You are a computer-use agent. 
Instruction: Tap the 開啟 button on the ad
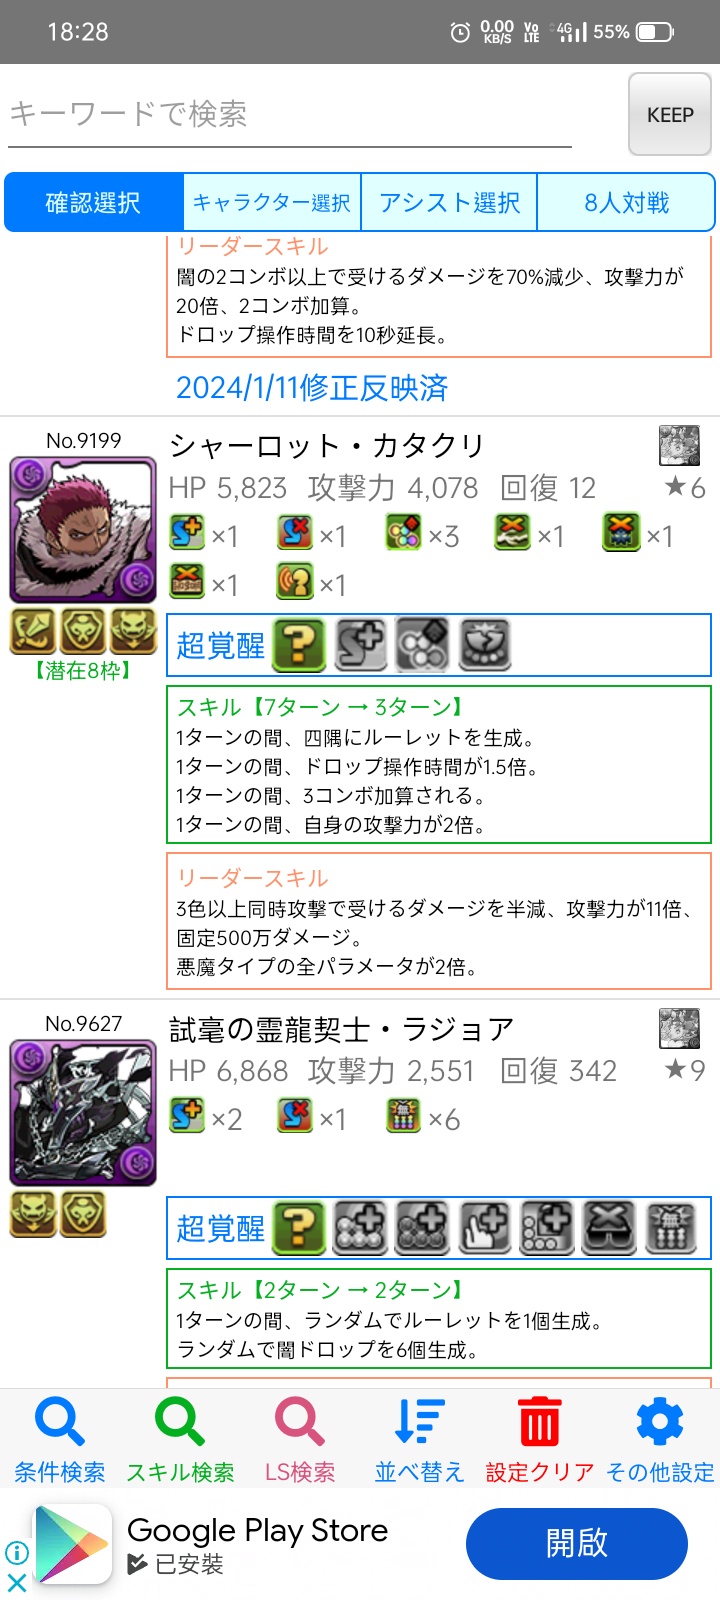(x=577, y=1544)
